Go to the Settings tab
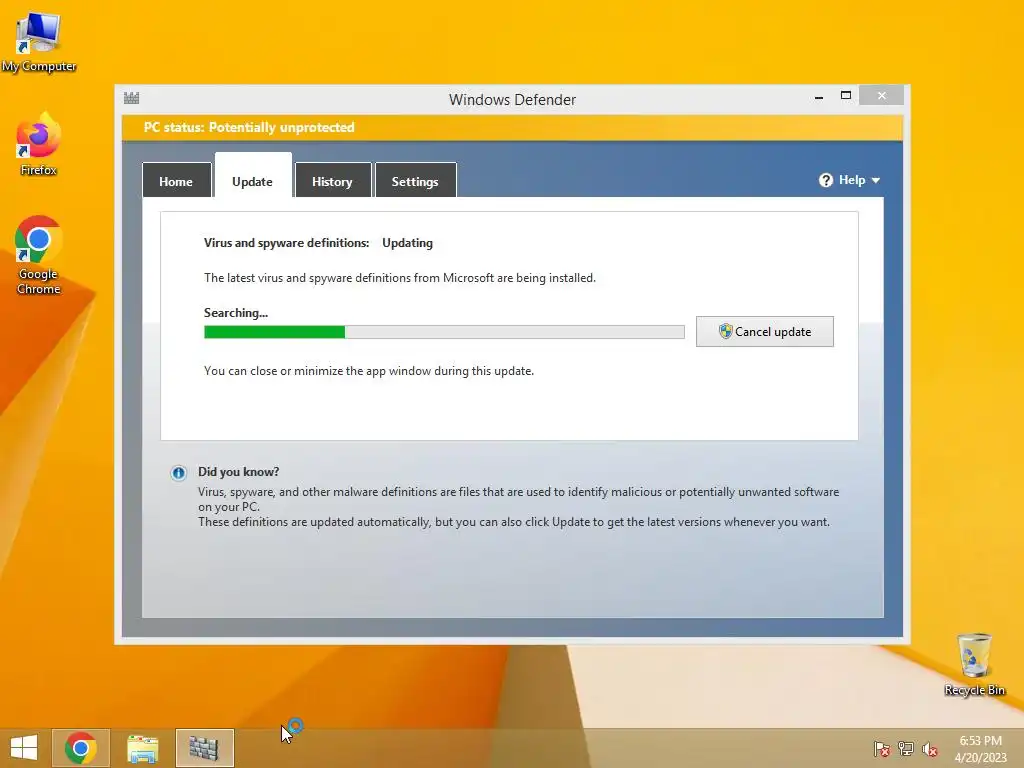 tap(415, 181)
